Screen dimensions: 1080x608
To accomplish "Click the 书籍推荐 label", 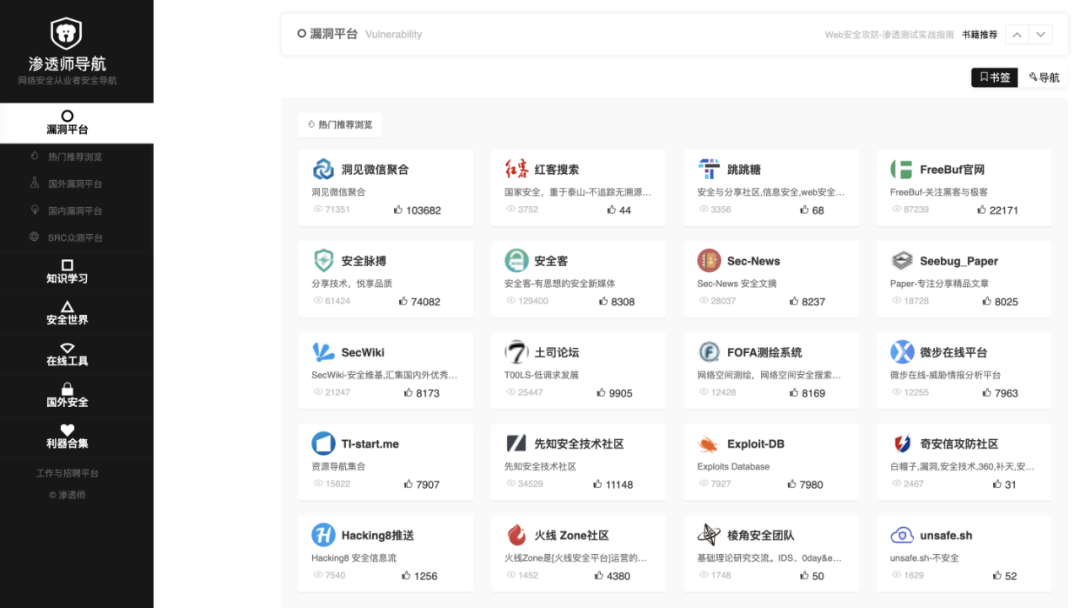I will [x=979, y=34].
